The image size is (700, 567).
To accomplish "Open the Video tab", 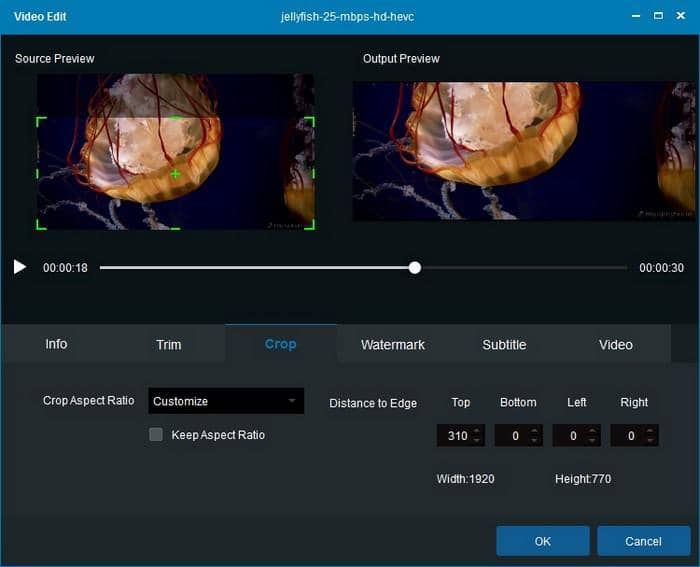I will point(616,345).
